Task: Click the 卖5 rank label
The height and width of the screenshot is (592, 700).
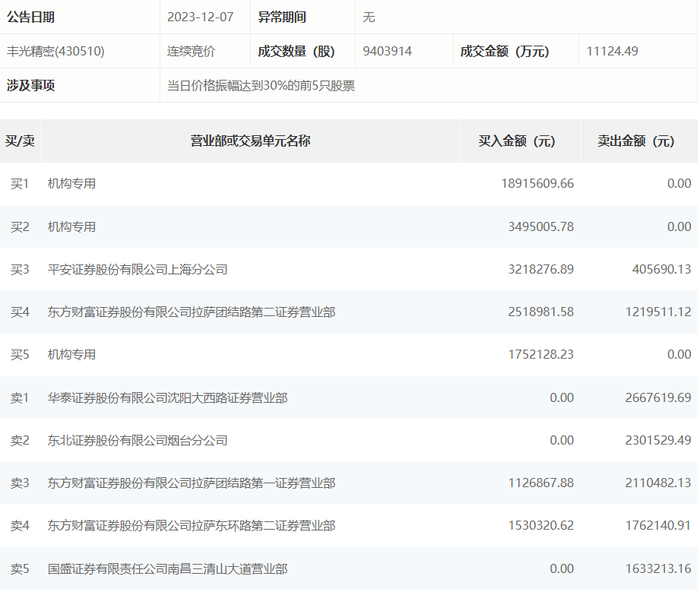Action: (x=20, y=568)
